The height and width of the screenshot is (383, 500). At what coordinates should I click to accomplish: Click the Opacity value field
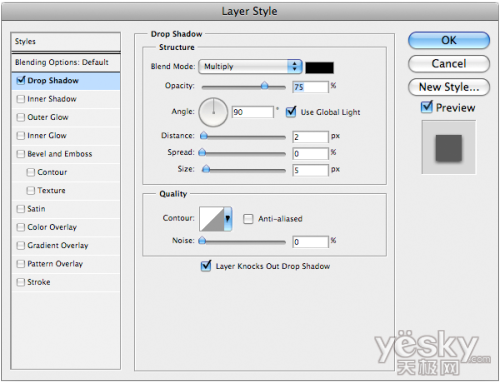[310, 87]
